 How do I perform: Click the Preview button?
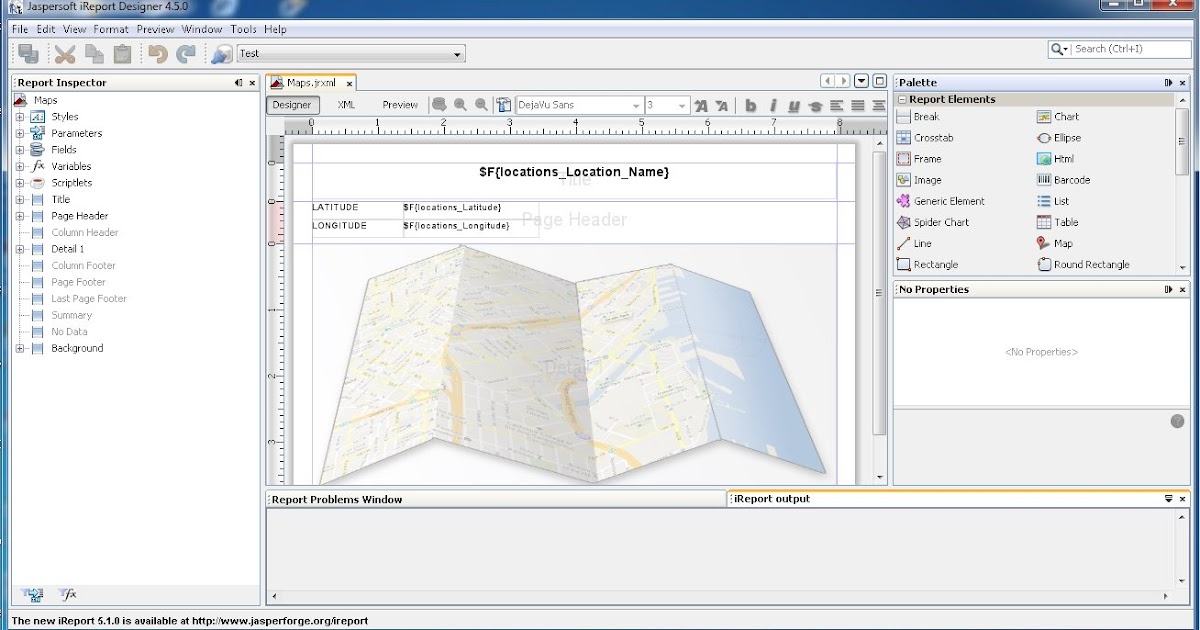399,104
